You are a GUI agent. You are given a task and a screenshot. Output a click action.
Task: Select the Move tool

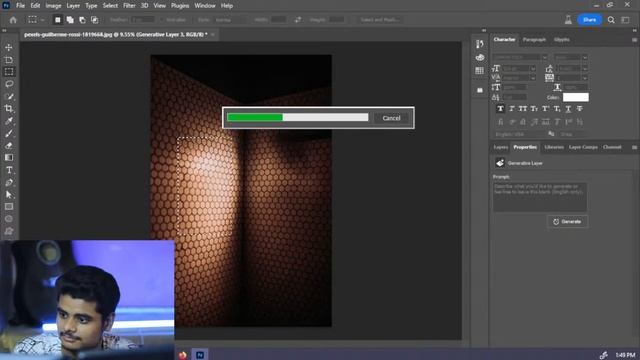pos(9,47)
